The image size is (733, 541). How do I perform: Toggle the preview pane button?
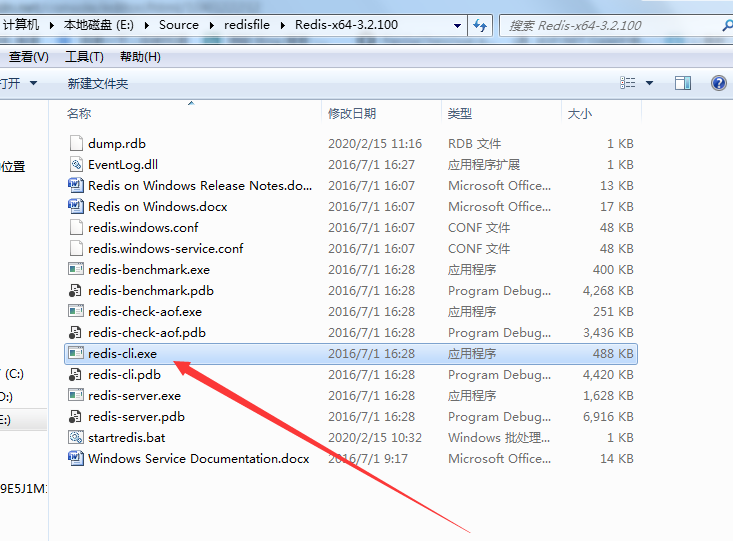683,83
